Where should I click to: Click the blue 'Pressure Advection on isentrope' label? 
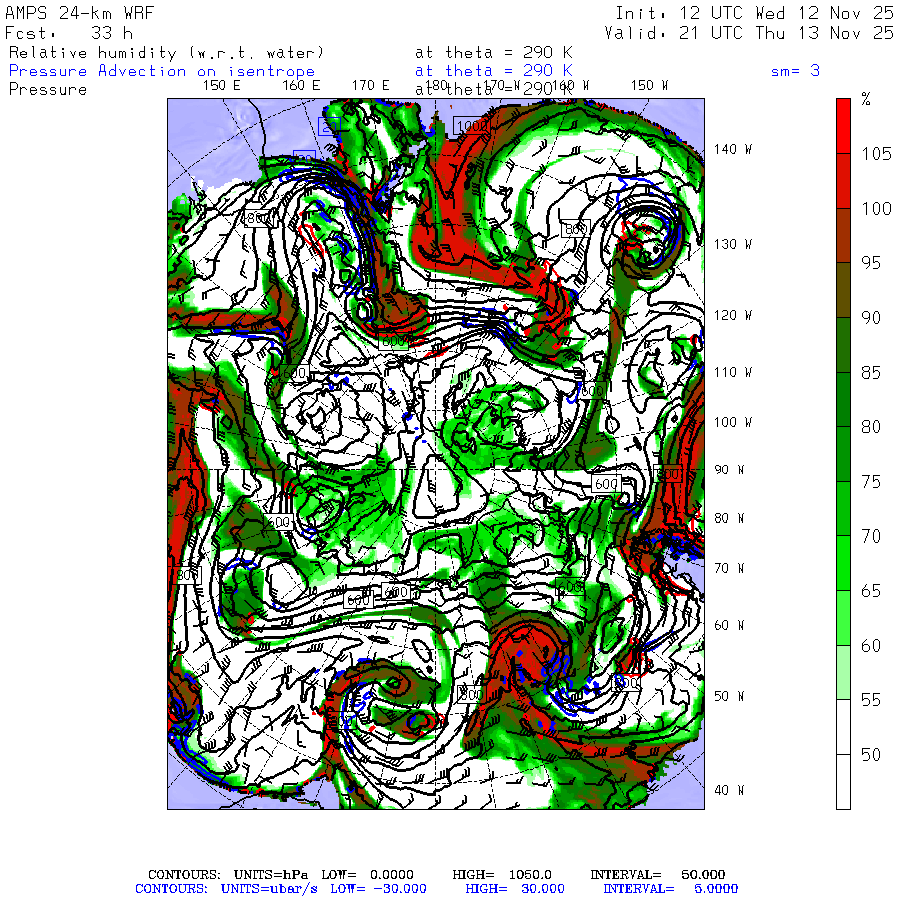(161, 71)
